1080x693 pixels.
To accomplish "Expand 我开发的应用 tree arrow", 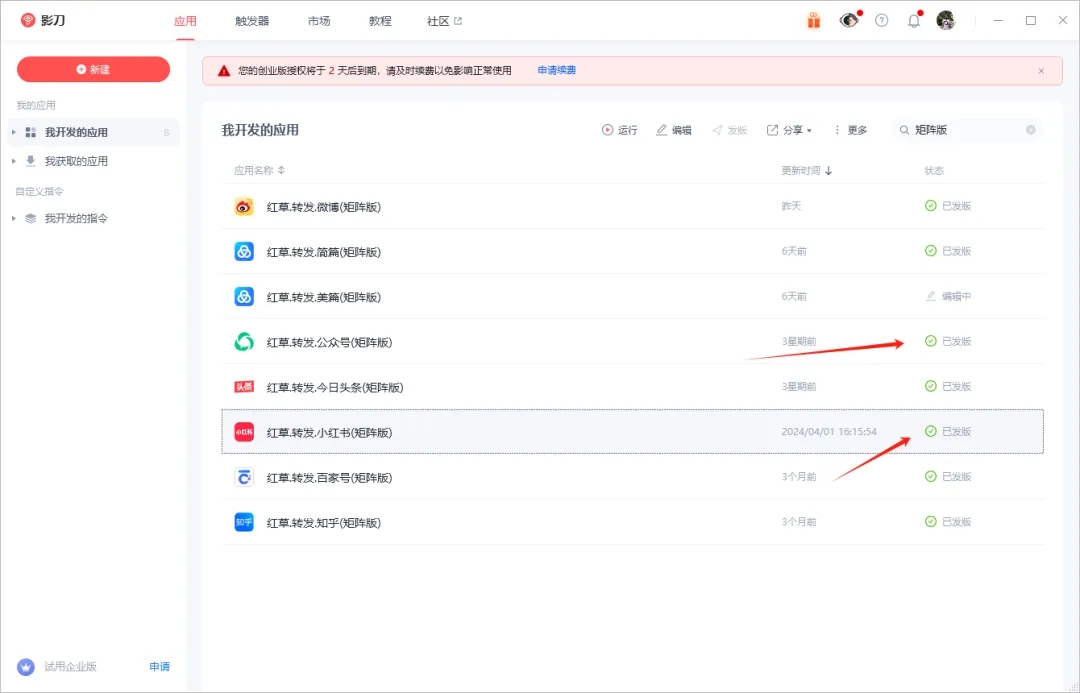I will pos(14,132).
